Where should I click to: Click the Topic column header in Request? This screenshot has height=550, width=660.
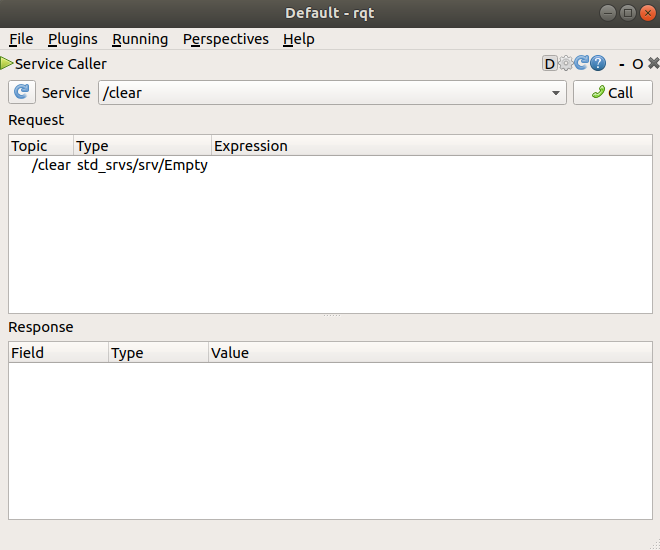[x=41, y=146]
